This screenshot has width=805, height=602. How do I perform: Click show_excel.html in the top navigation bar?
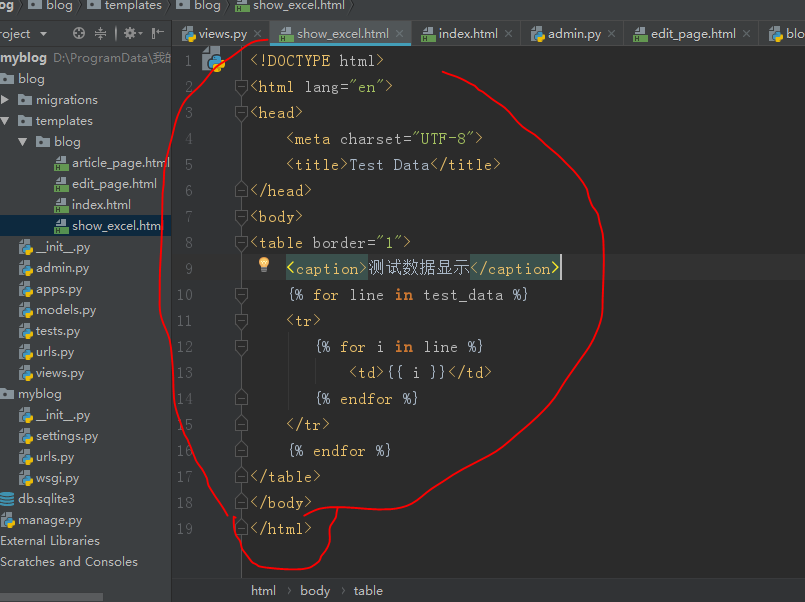pyautogui.click(x=299, y=6)
